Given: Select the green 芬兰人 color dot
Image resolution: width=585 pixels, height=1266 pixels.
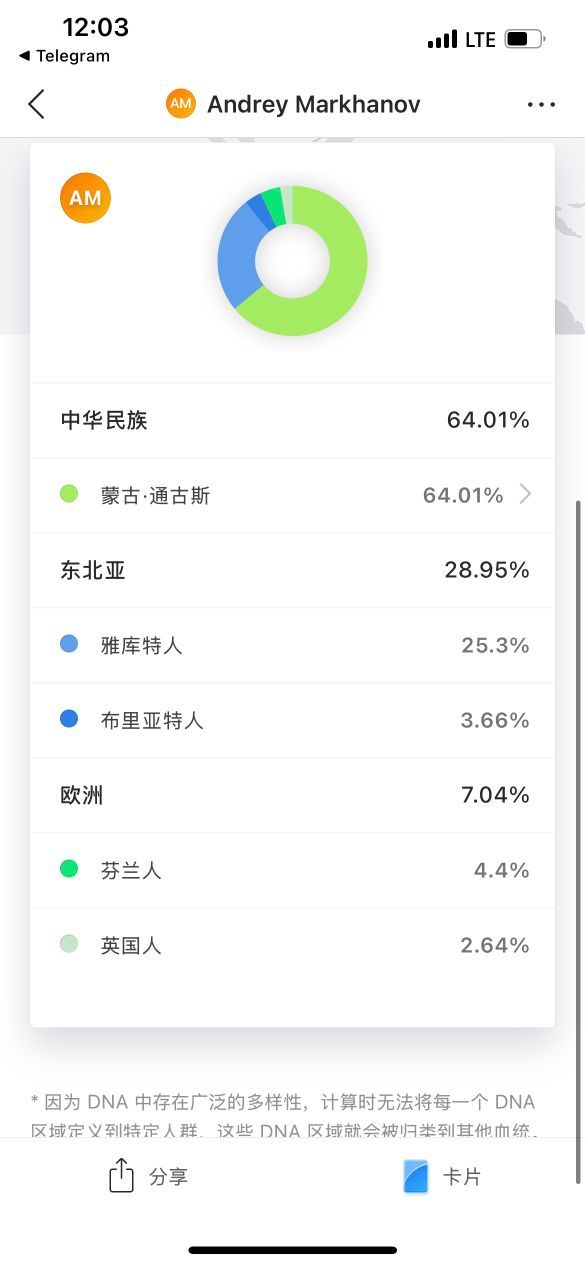Looking at the screenshot, I should [69, 869].
